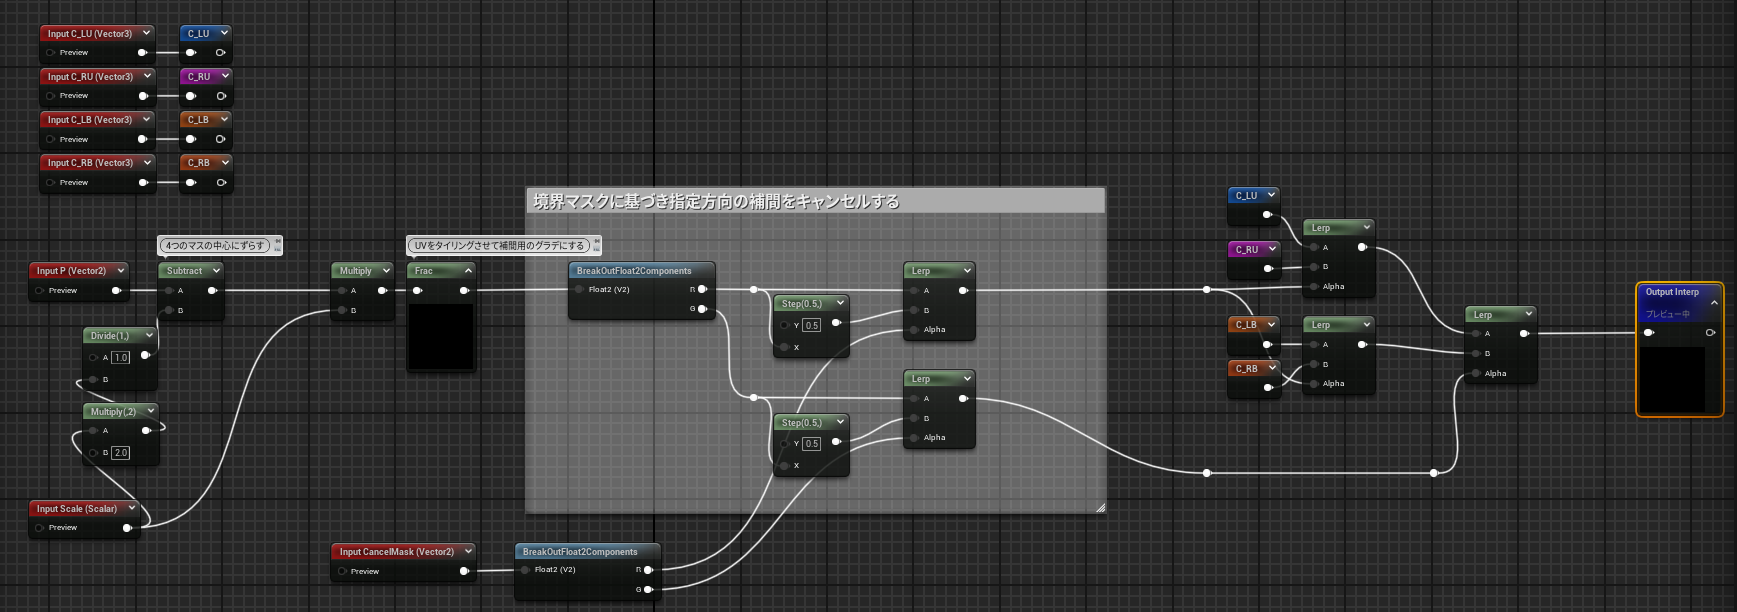Expand the Input CancelMask (Vector2) node chevron

point(468,551)
